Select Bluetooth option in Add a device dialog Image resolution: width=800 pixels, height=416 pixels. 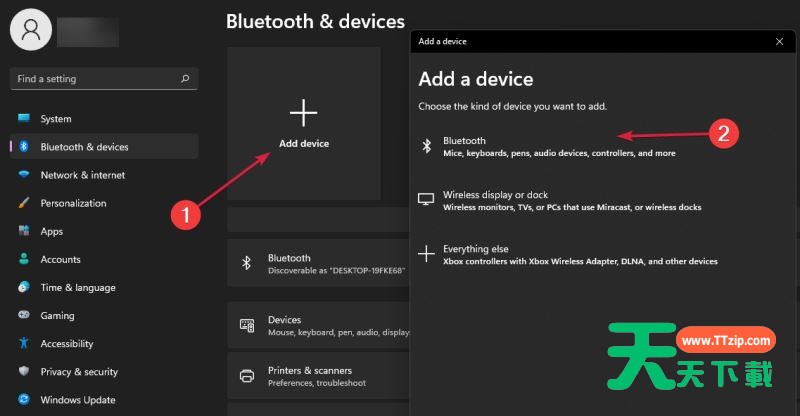pyautogui.click(x=546, y=147)
